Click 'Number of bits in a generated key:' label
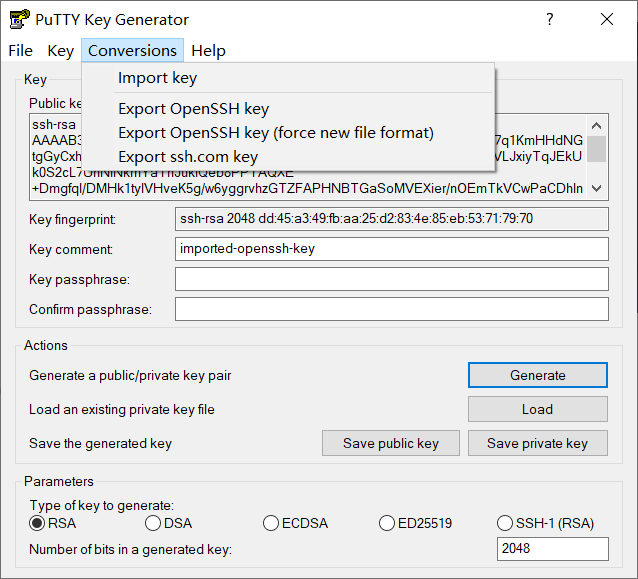Image resolution: width=638 pixels, height=579 pixels. point(131,550)
